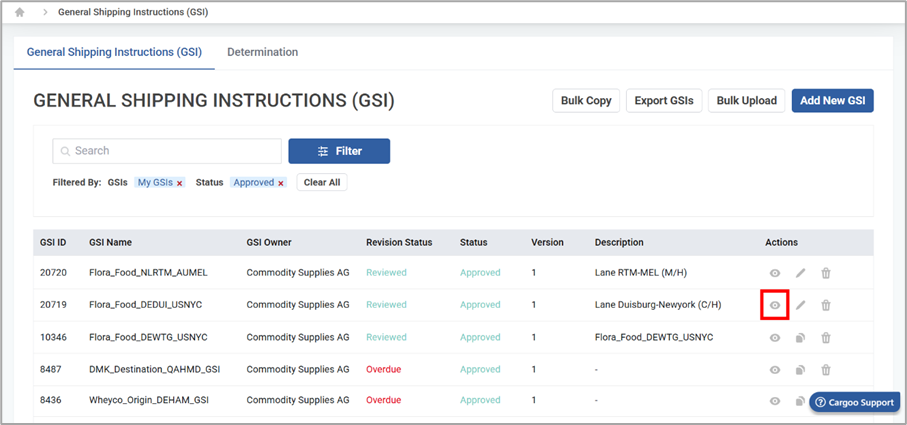Copy Wheyco_Origin_DEHAM_GSI with copy icon
Image resolution: width=907 pixels, height=425 pixels.
pyautogui.click(x=801, y=401)
